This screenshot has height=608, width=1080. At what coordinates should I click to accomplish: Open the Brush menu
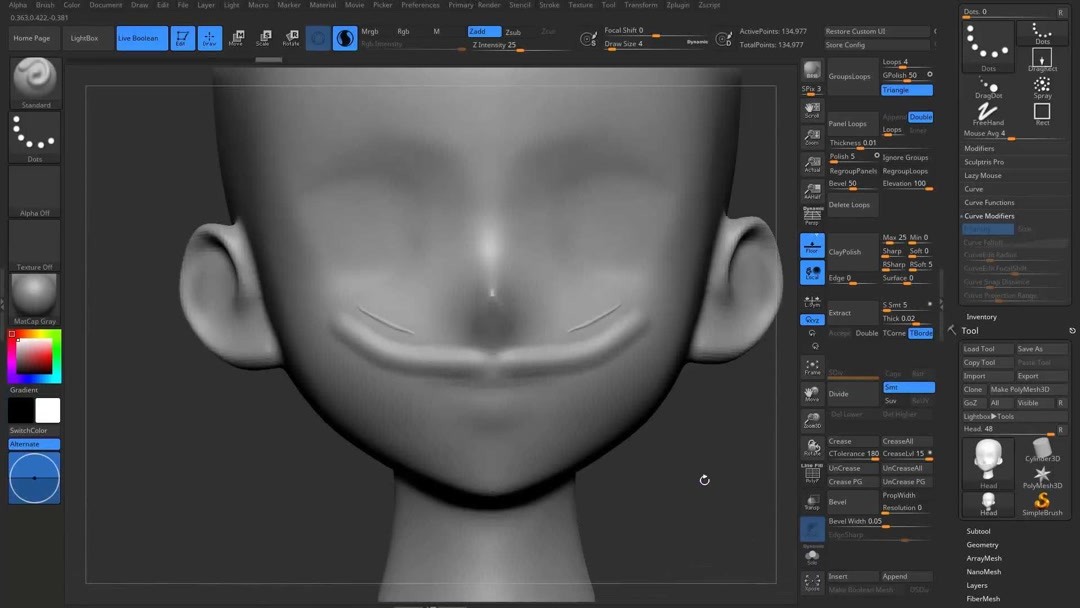point(45,5)
